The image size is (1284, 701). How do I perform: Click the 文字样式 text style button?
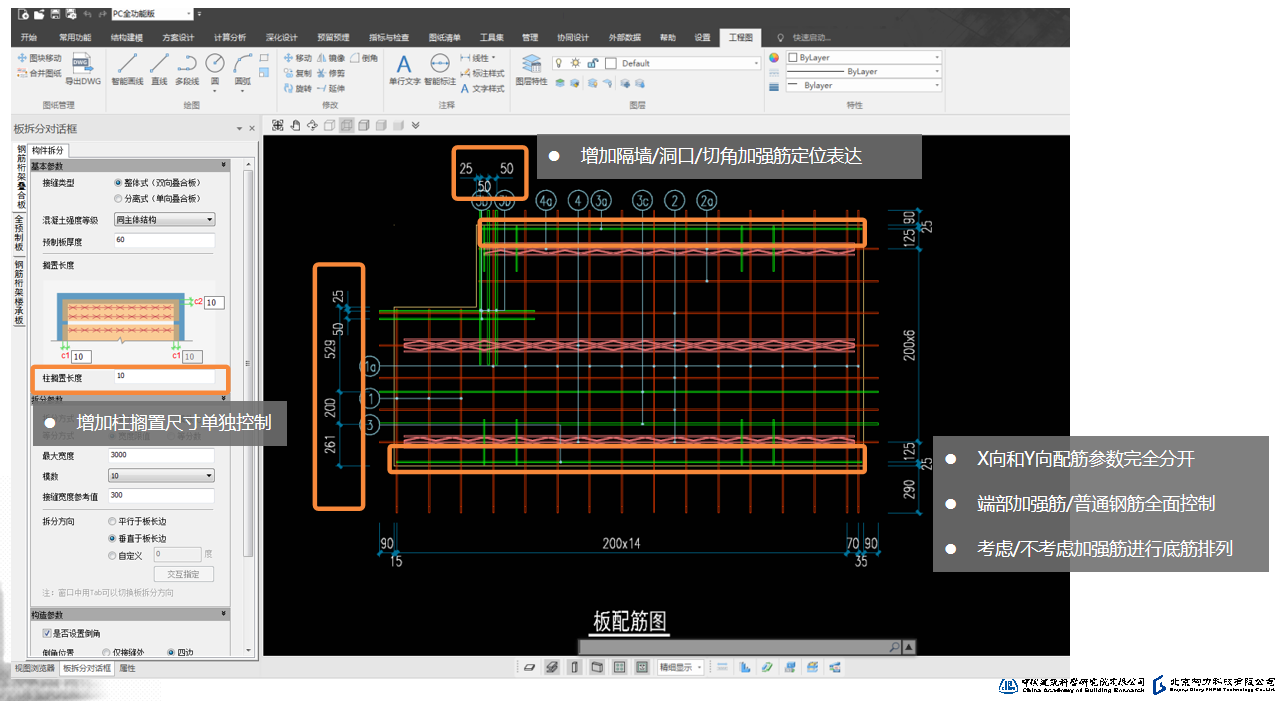click(x=482, y=88)
